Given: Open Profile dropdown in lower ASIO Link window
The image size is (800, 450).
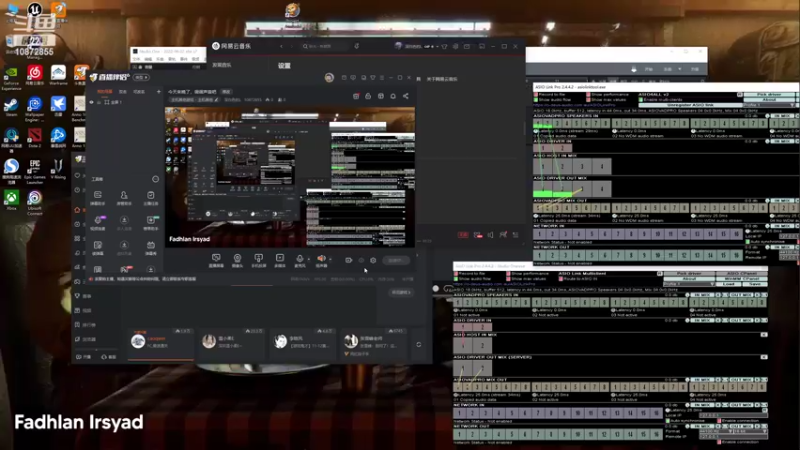Looking at the screenshot, I should pyautogui.click(x=688, y=284).
